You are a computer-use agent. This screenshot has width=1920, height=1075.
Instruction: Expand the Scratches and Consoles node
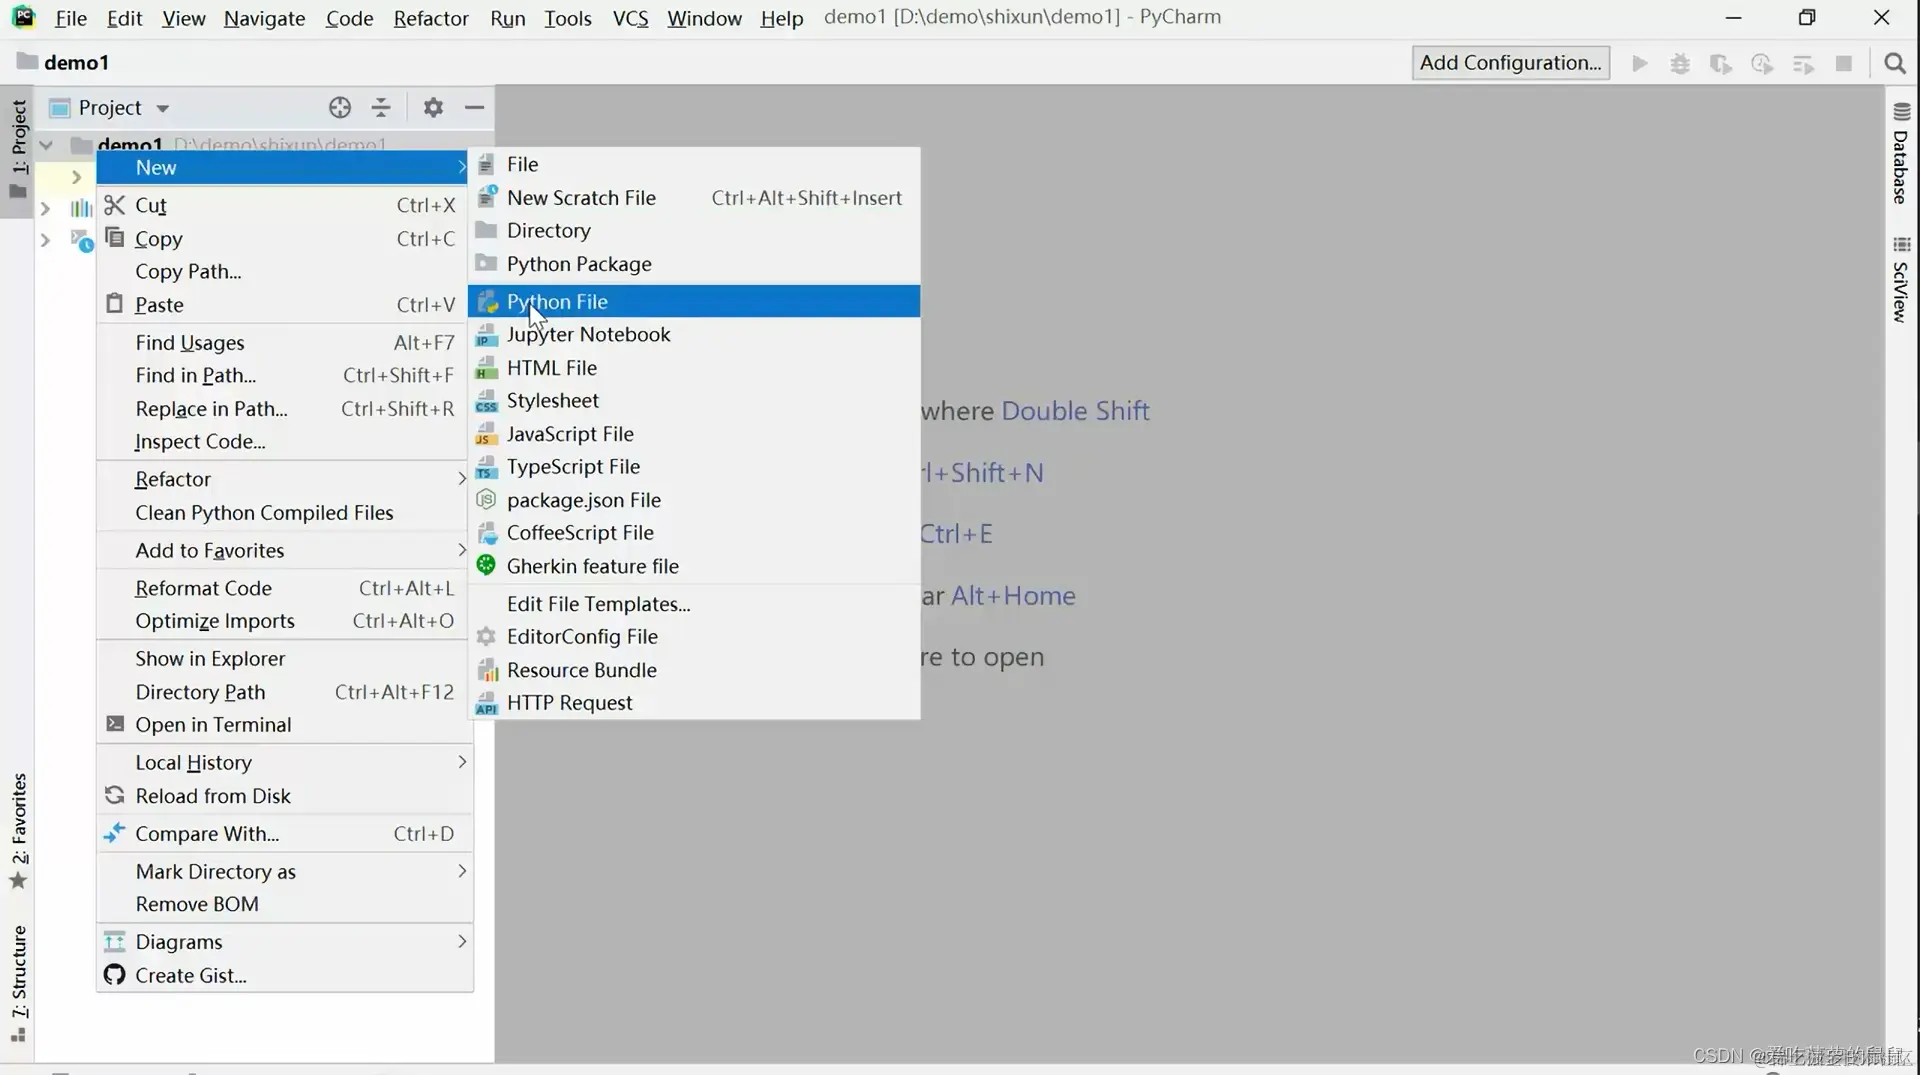(45, 240)
